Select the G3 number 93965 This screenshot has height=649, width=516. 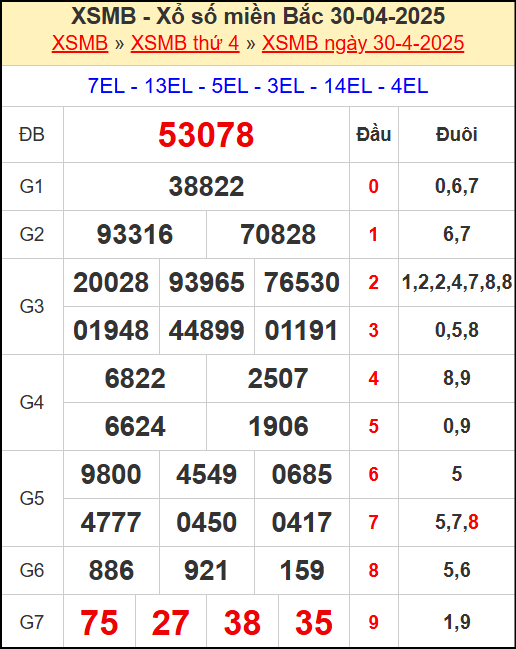tap(207, 282)
